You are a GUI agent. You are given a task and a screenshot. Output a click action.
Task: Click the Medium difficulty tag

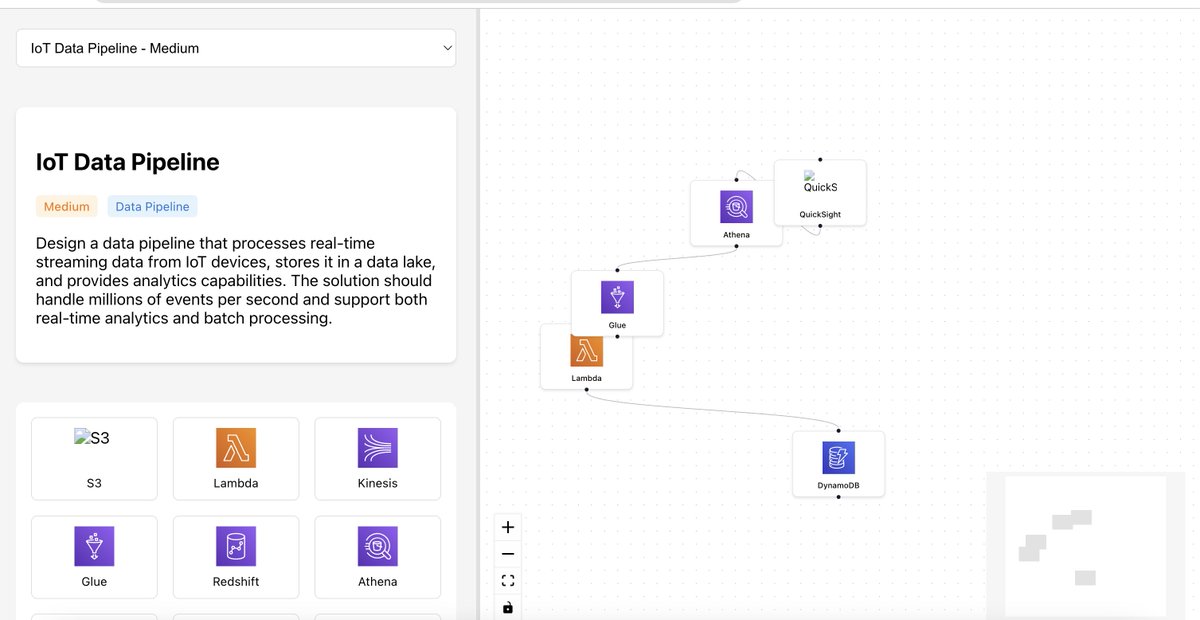pos(67,206)
